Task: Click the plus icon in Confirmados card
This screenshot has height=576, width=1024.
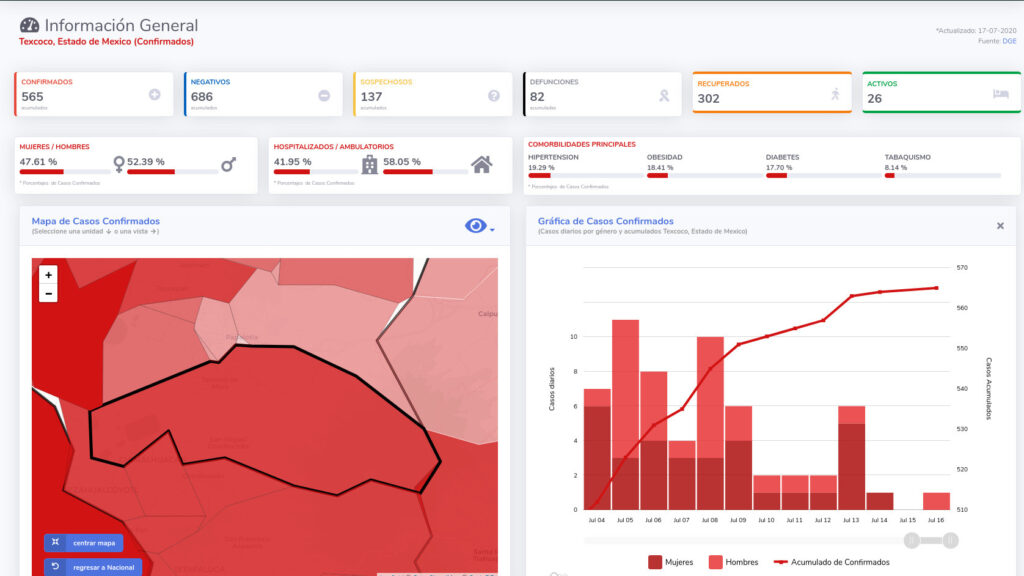Action: tap(154, 95)
